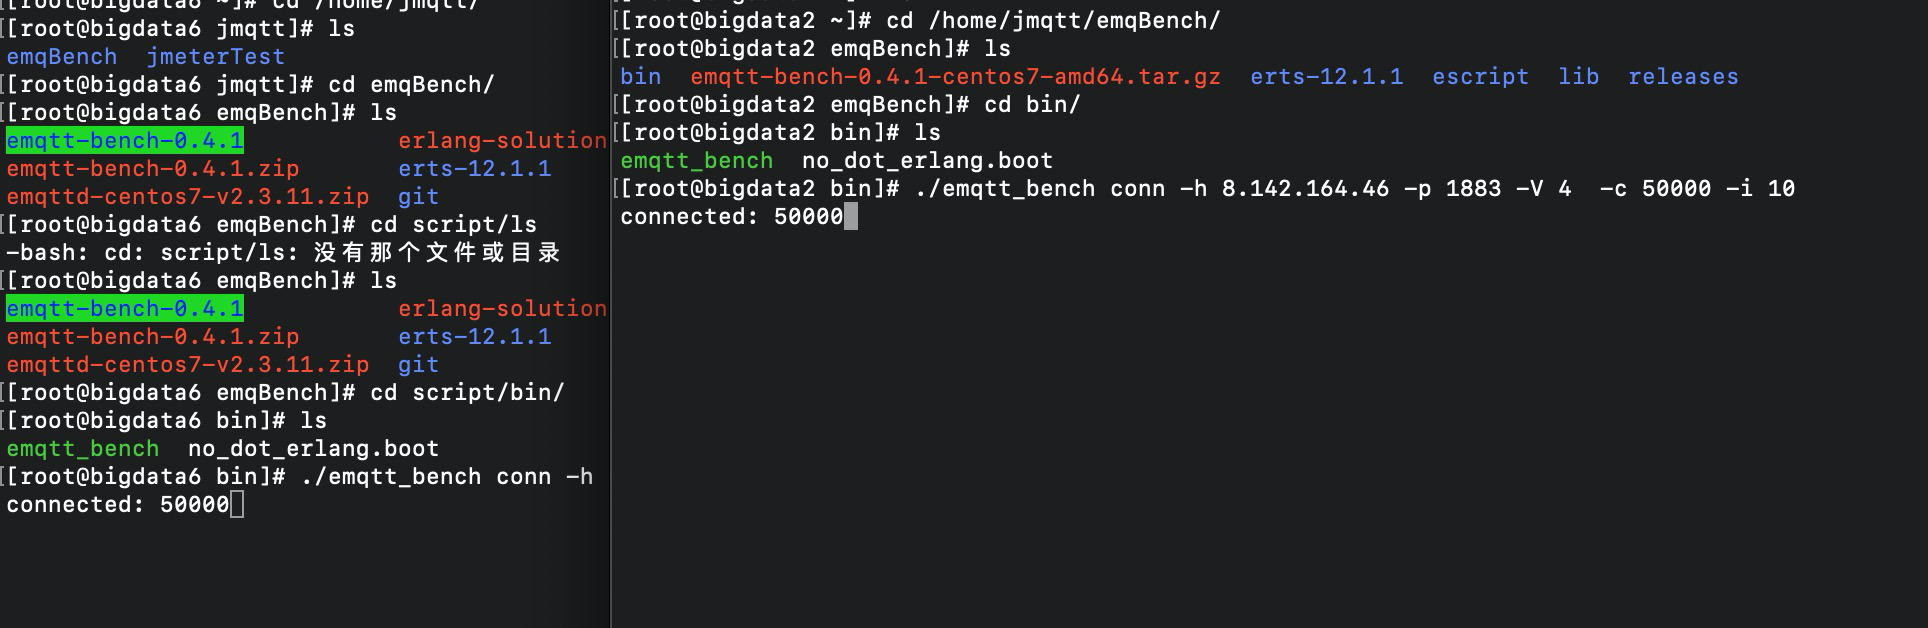Click the blue emqBench directory name
The height and width of the screenshot is (628, 1928).
61,57
